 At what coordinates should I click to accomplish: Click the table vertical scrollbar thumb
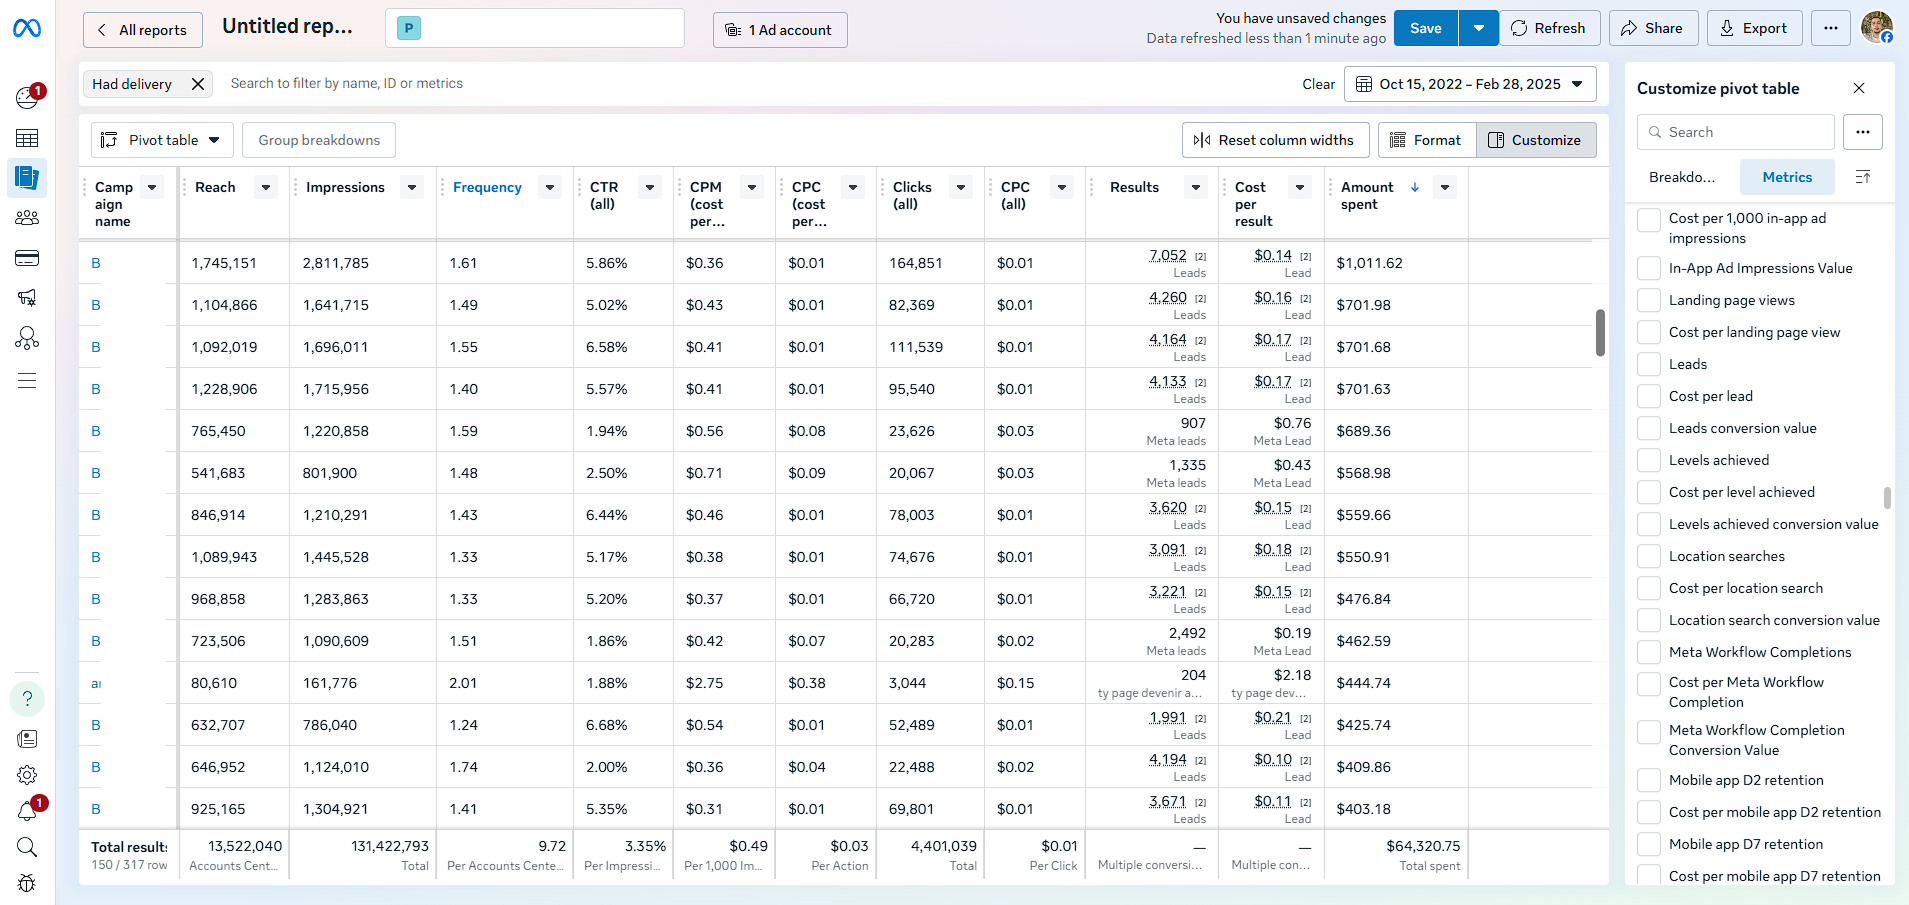(1600, 332)
